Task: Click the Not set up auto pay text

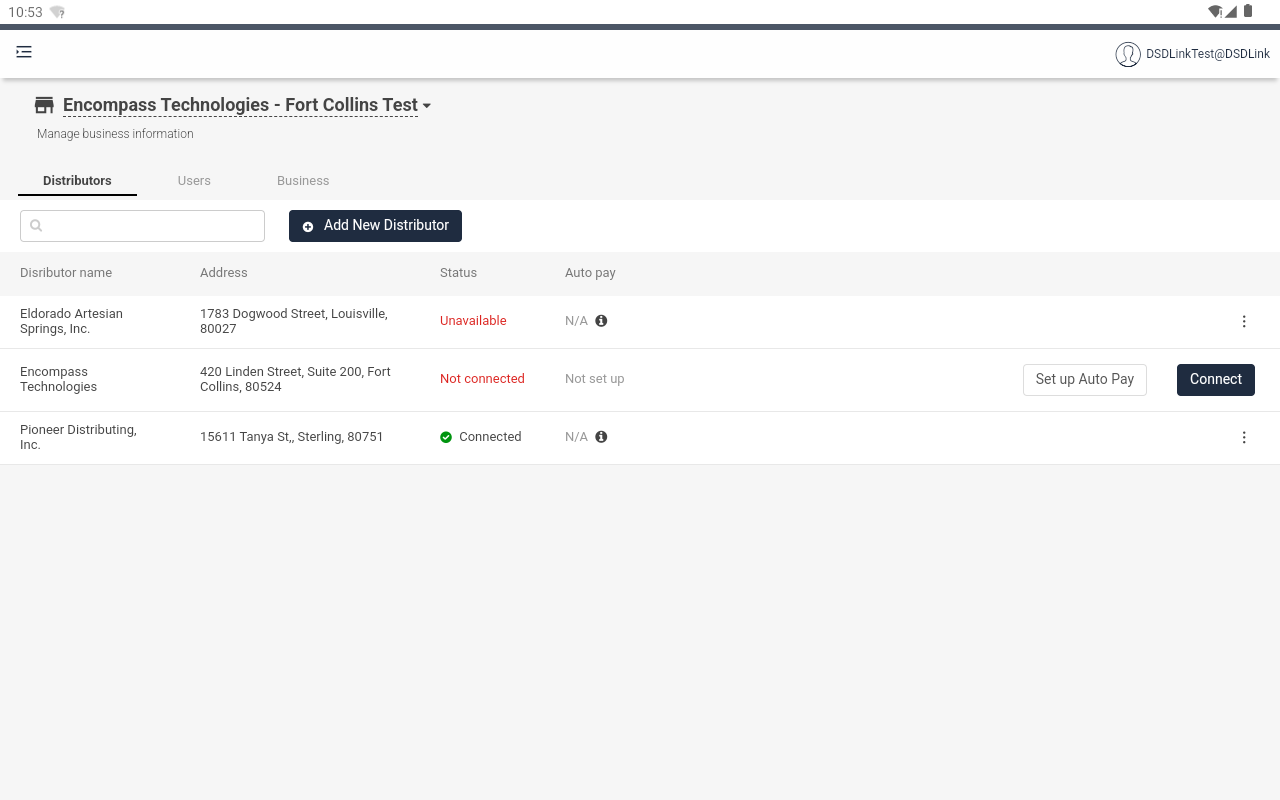Action: click(595, 379)
